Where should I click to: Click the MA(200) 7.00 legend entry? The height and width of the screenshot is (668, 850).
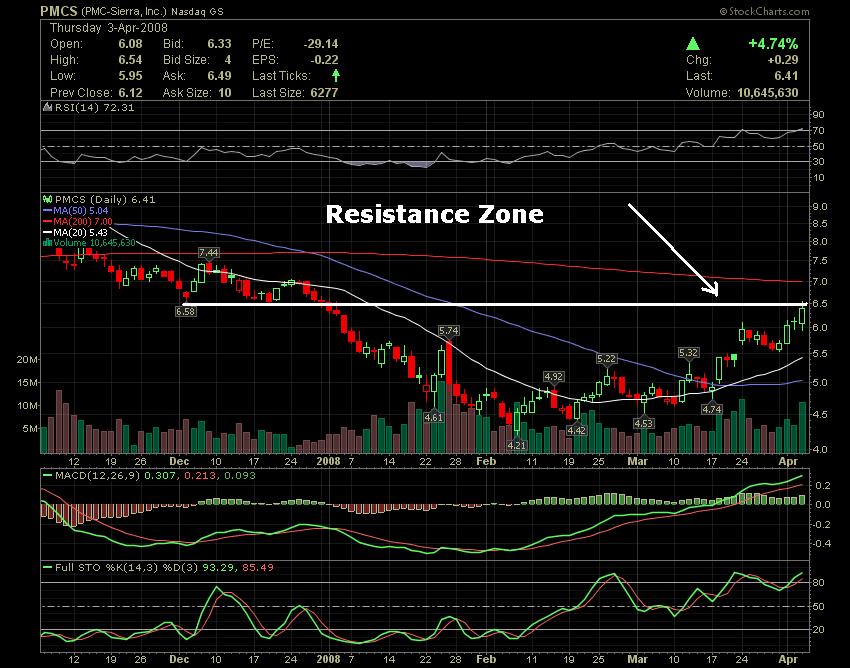click(83, 221)
